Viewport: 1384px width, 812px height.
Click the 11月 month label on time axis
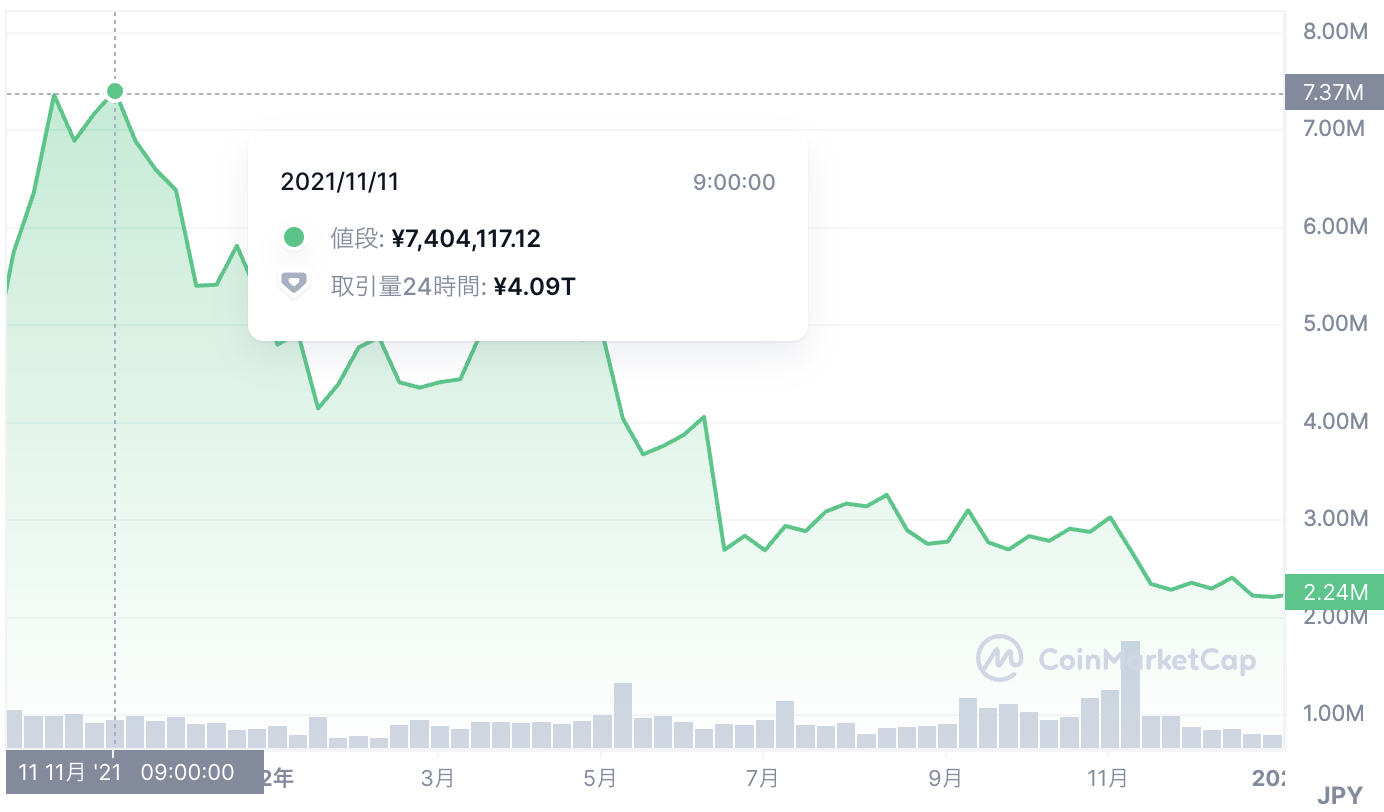(1107, 777)
